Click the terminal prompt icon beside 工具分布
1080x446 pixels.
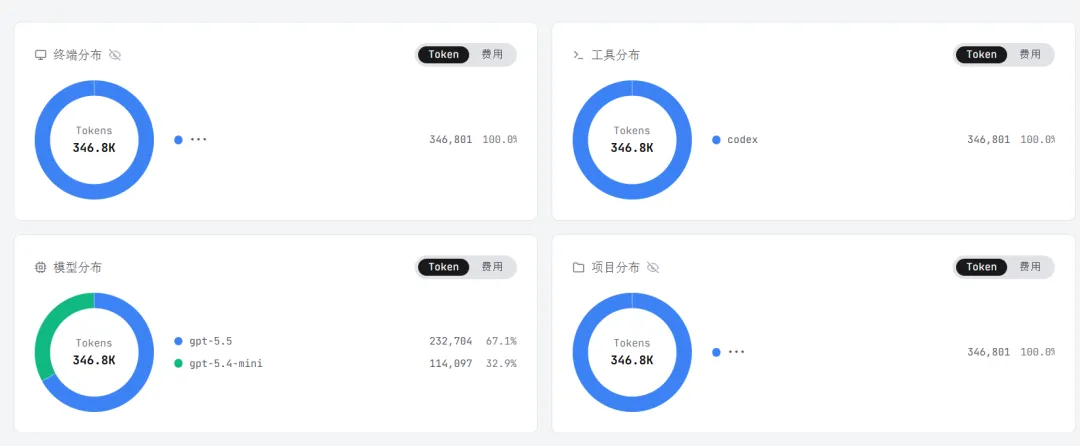(578, 55)
